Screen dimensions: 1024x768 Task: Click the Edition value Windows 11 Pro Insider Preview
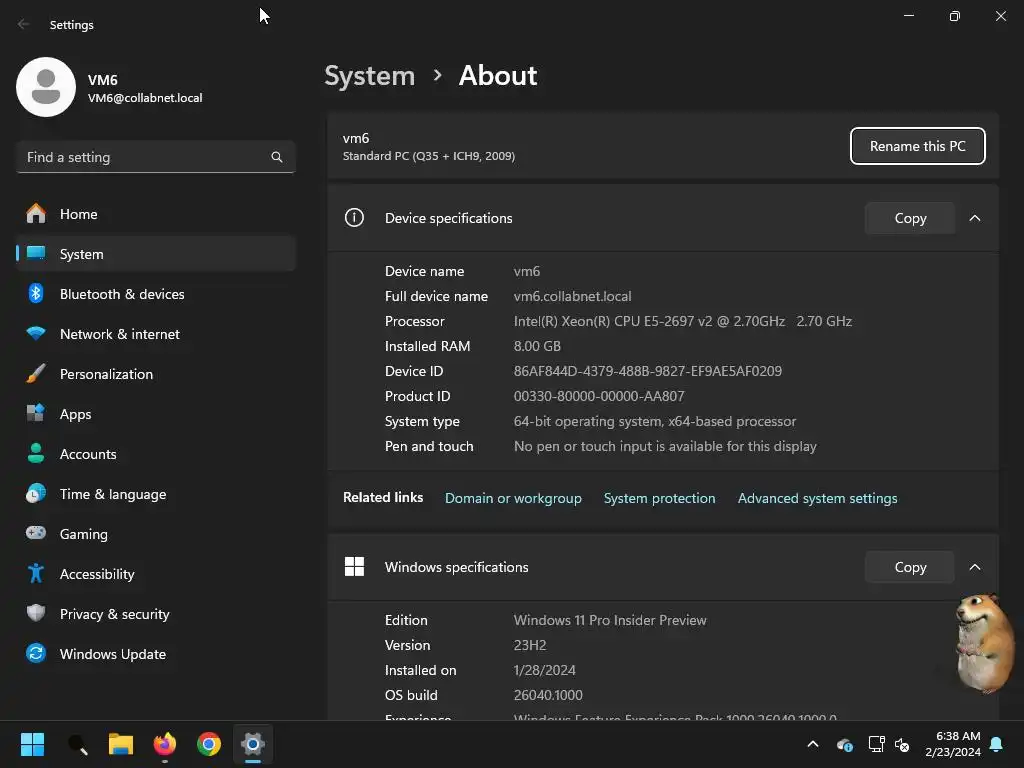click(x=610, y=620)
